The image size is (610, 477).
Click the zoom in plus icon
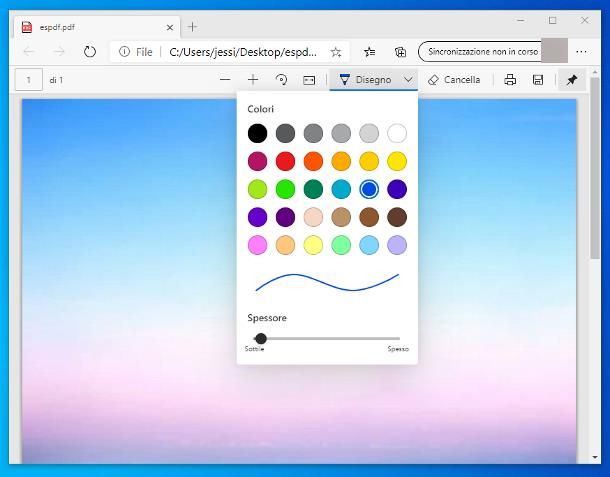coord(253,80)
